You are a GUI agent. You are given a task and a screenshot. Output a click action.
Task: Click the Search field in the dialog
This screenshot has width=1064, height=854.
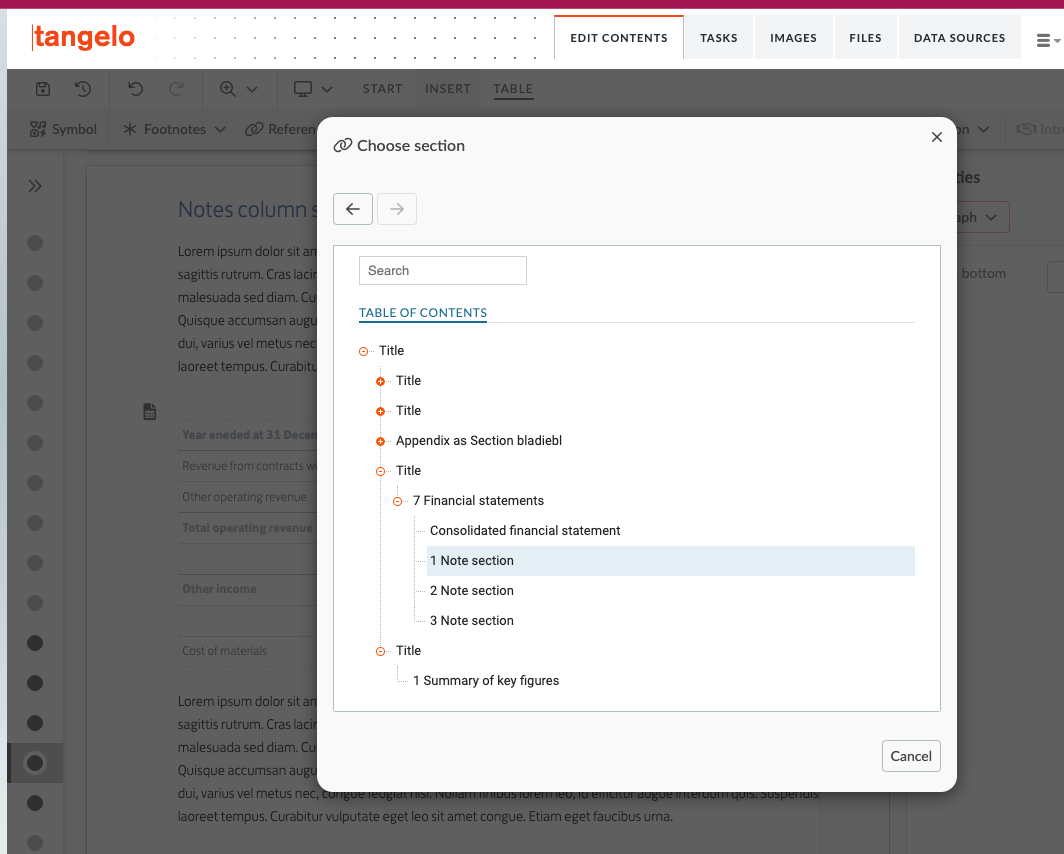pos(442,271)
